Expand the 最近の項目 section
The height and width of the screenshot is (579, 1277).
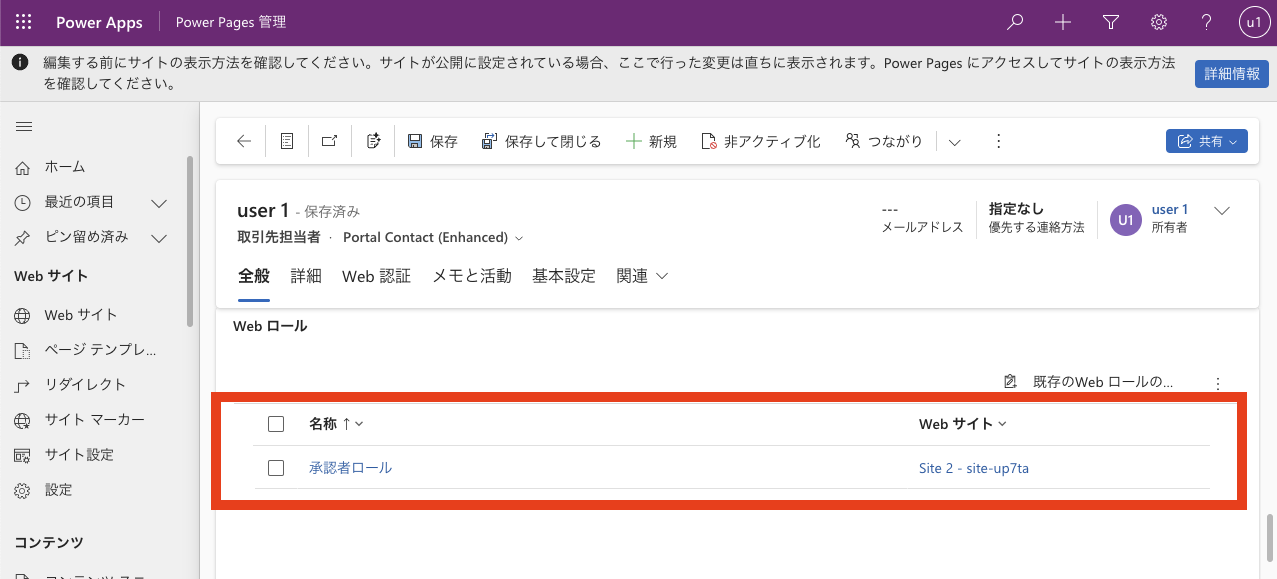pyautogui.click(x=158, y=203)
